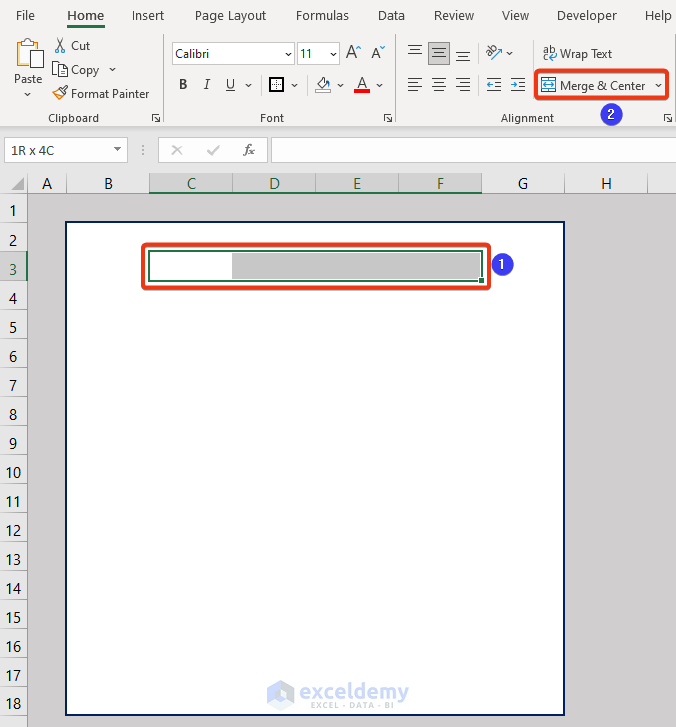
Task: Expand underline style dropdown arrow
Action: 249,85
